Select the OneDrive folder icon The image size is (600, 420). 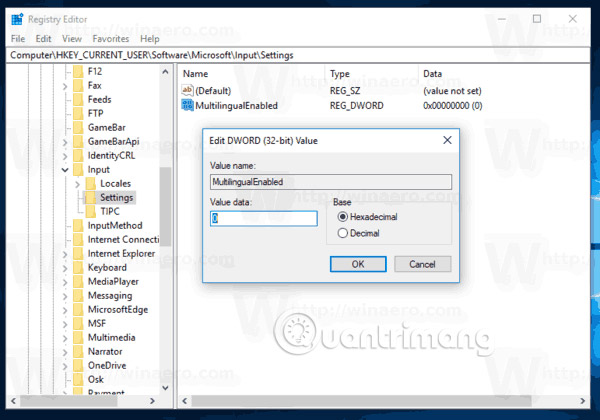point(78,366)
